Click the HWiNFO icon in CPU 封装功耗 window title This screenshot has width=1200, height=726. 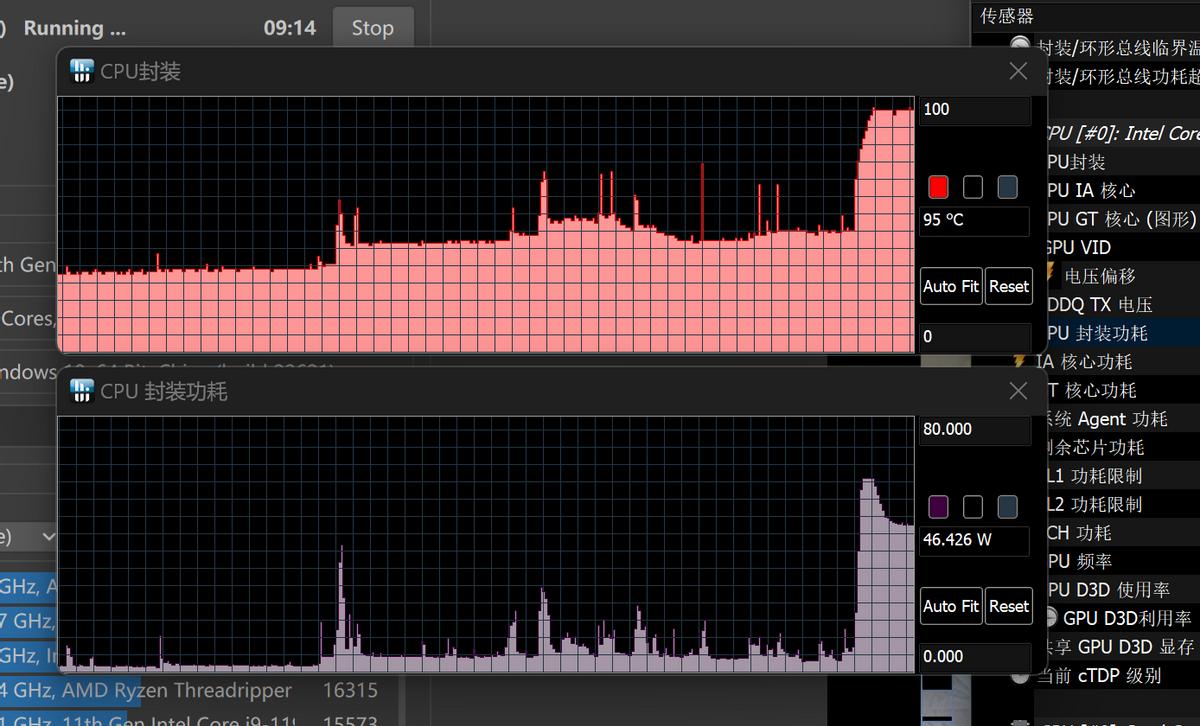[x=81, y=391]
